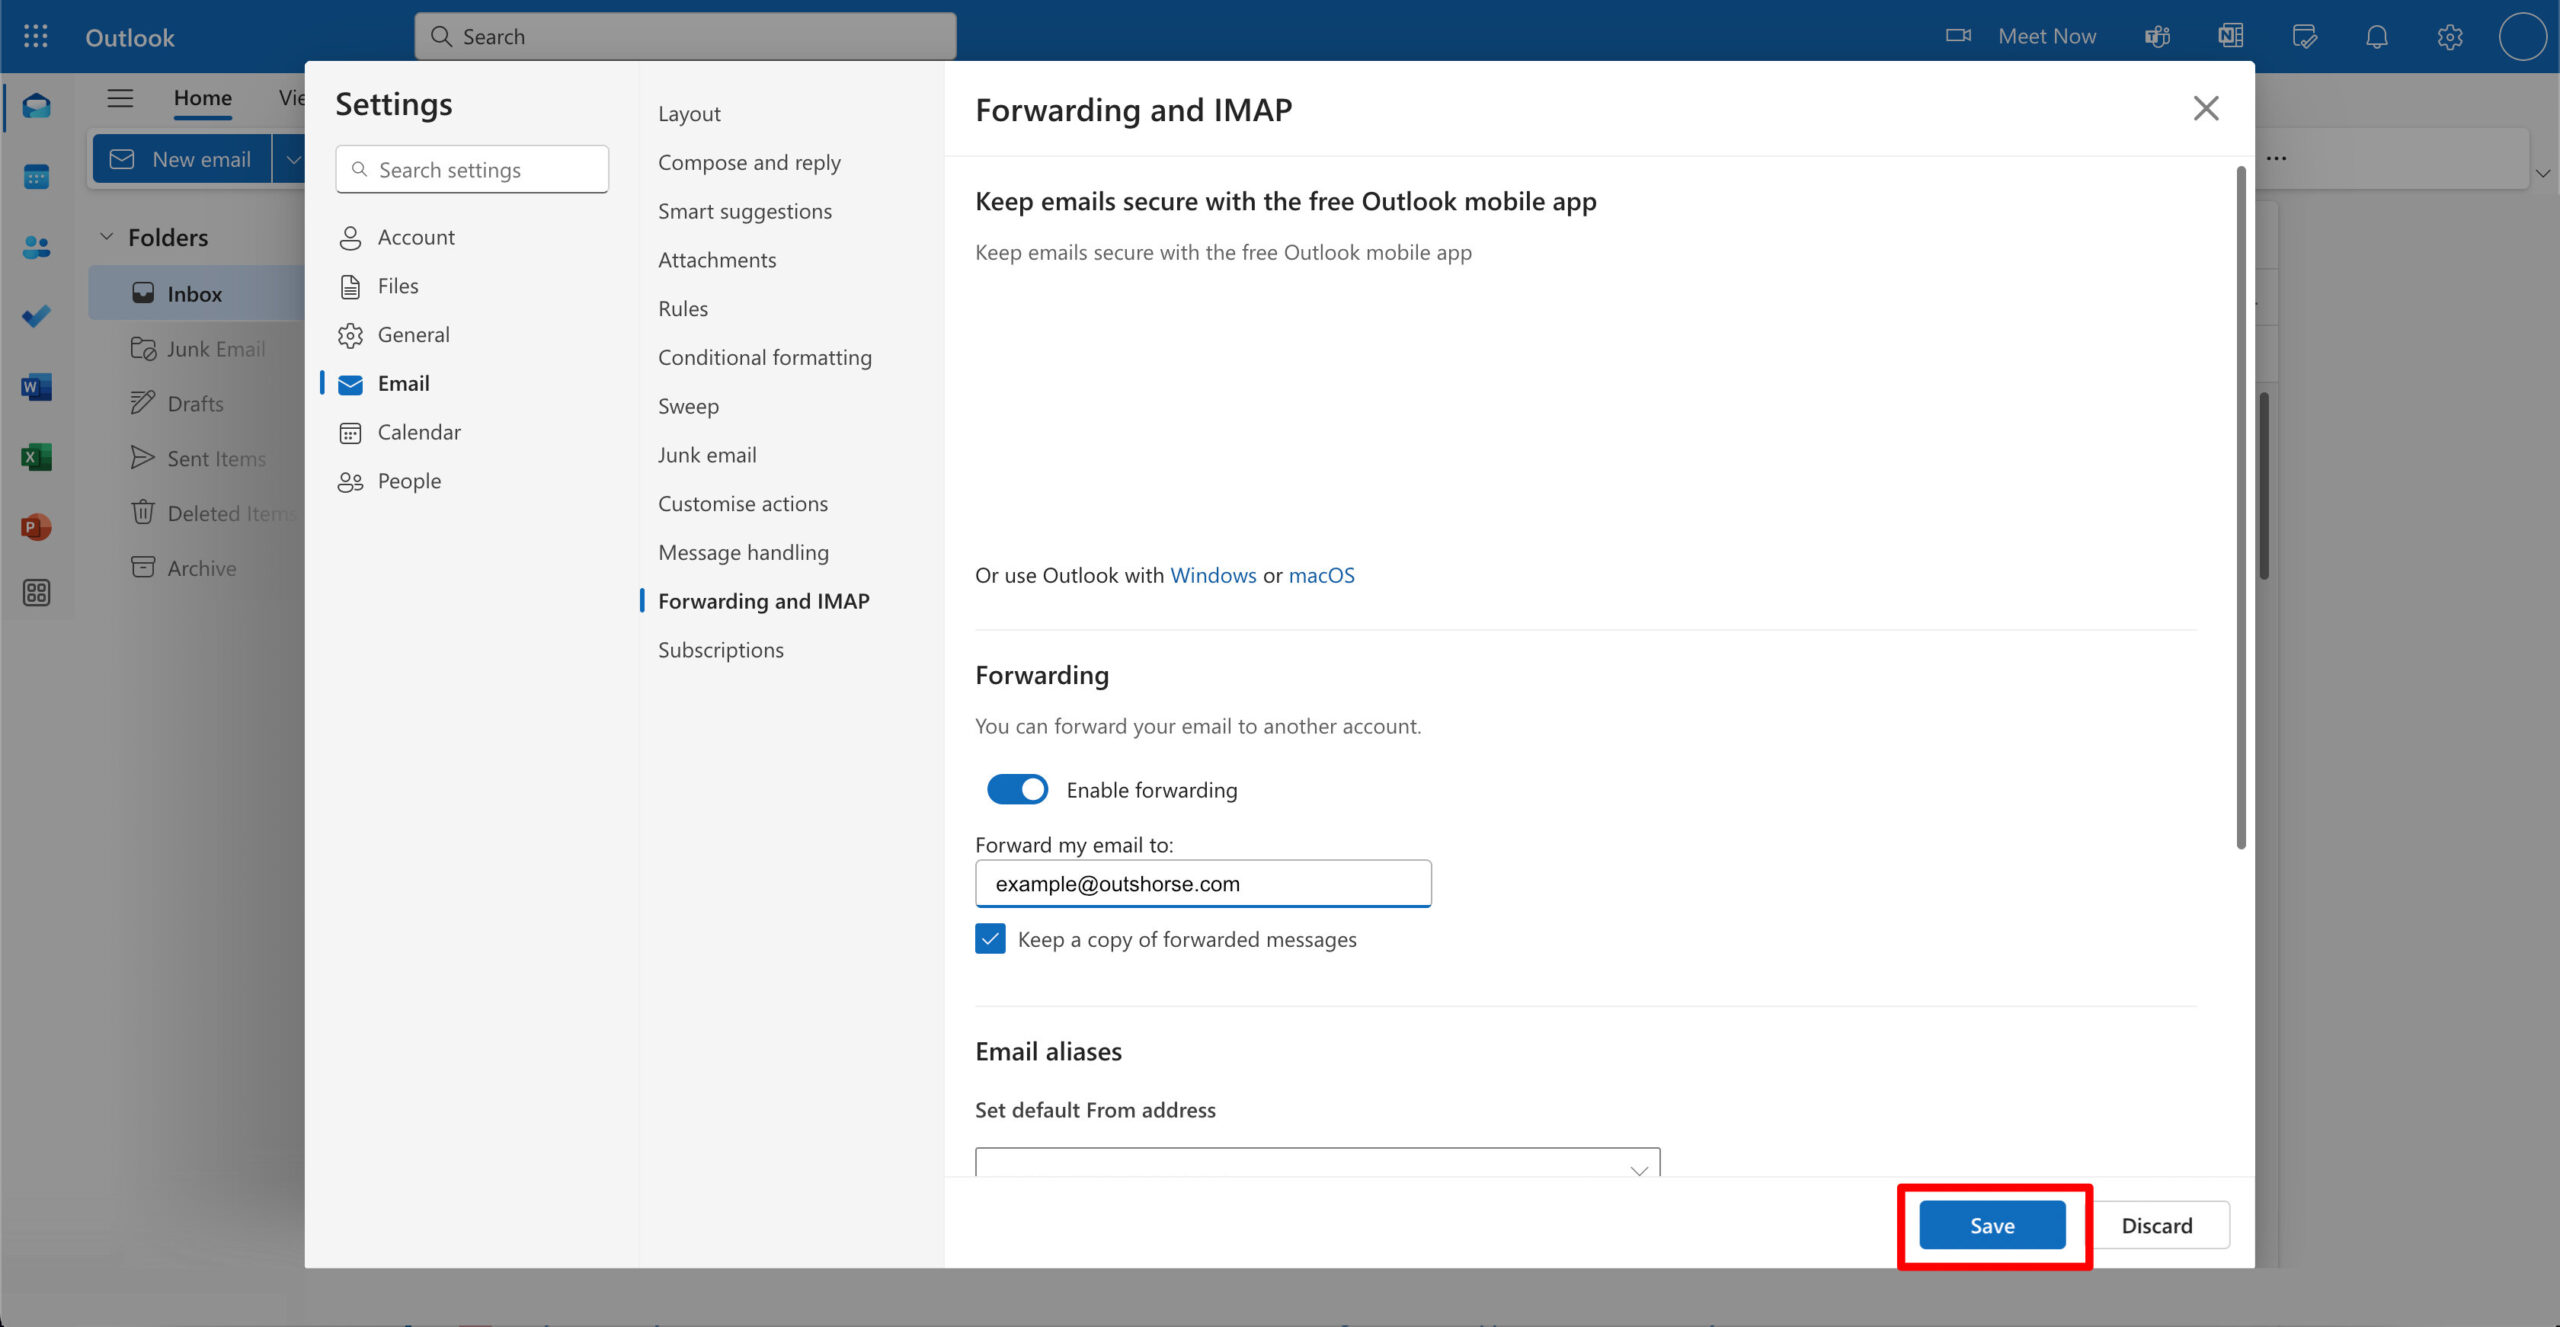Launch Excel from the left rail
The height and width of the screenshot is (1327, 2560).
click(x=37, y=457)
